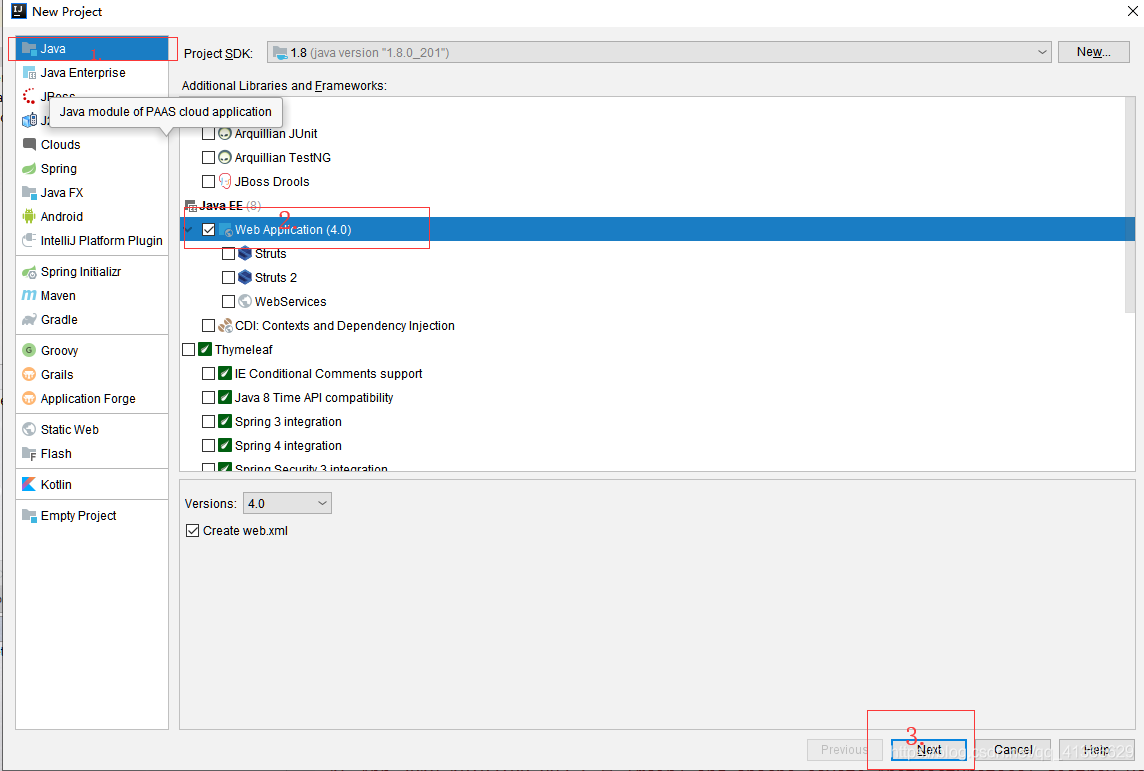Click the Flash folder icon
The width and height of the screenshot is (1144, 771).
(x=29, y=454)
